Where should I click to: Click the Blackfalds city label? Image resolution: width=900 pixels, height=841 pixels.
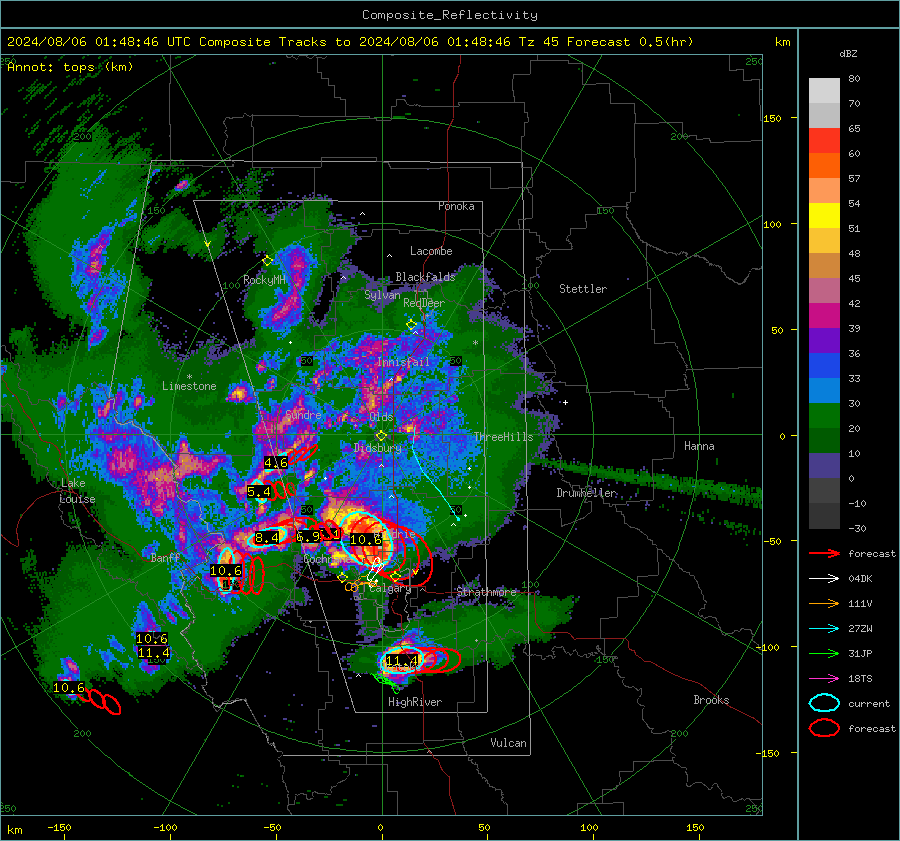[425, 277]
